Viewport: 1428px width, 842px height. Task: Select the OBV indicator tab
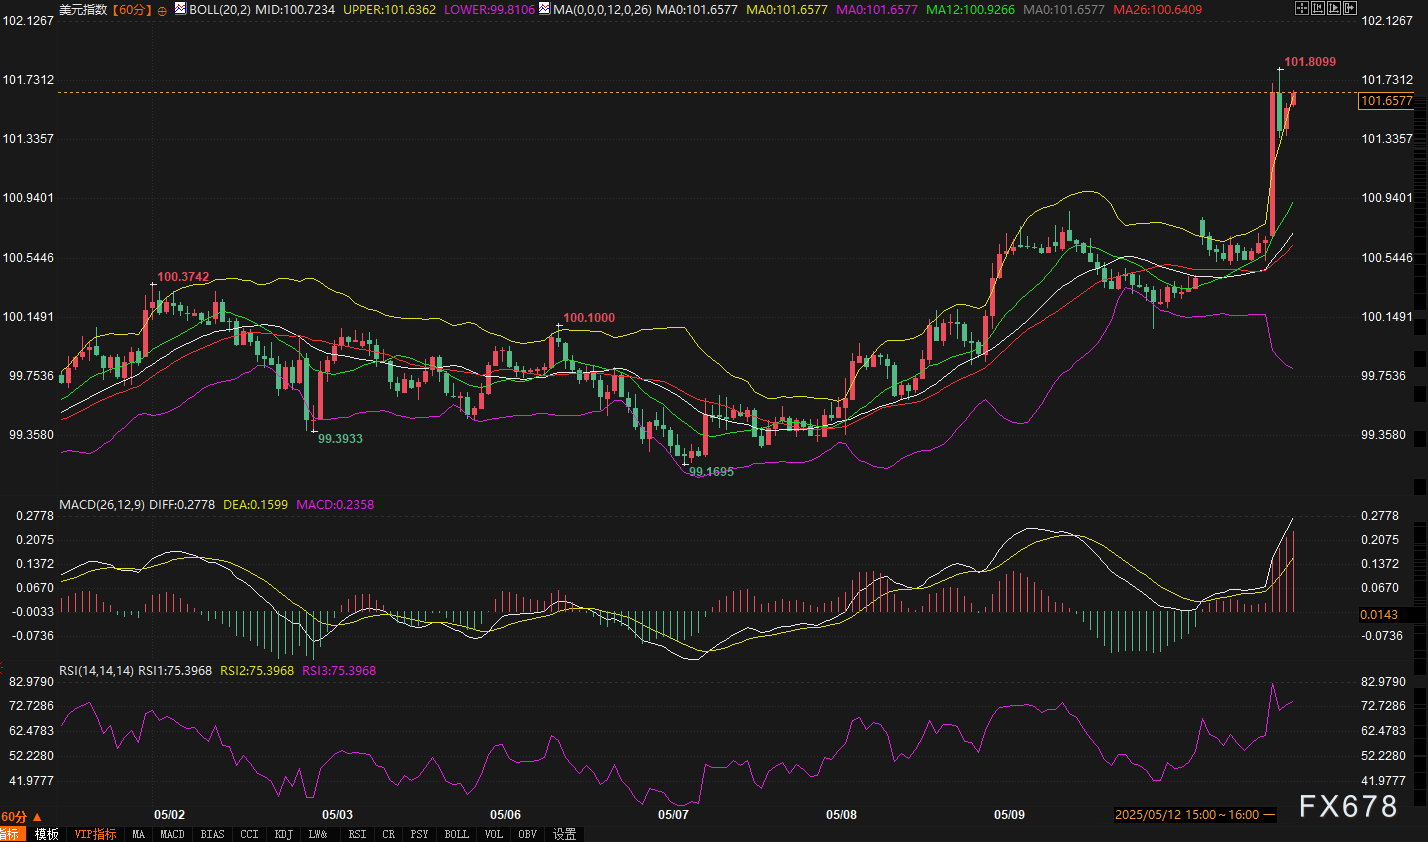click(527, 834)
